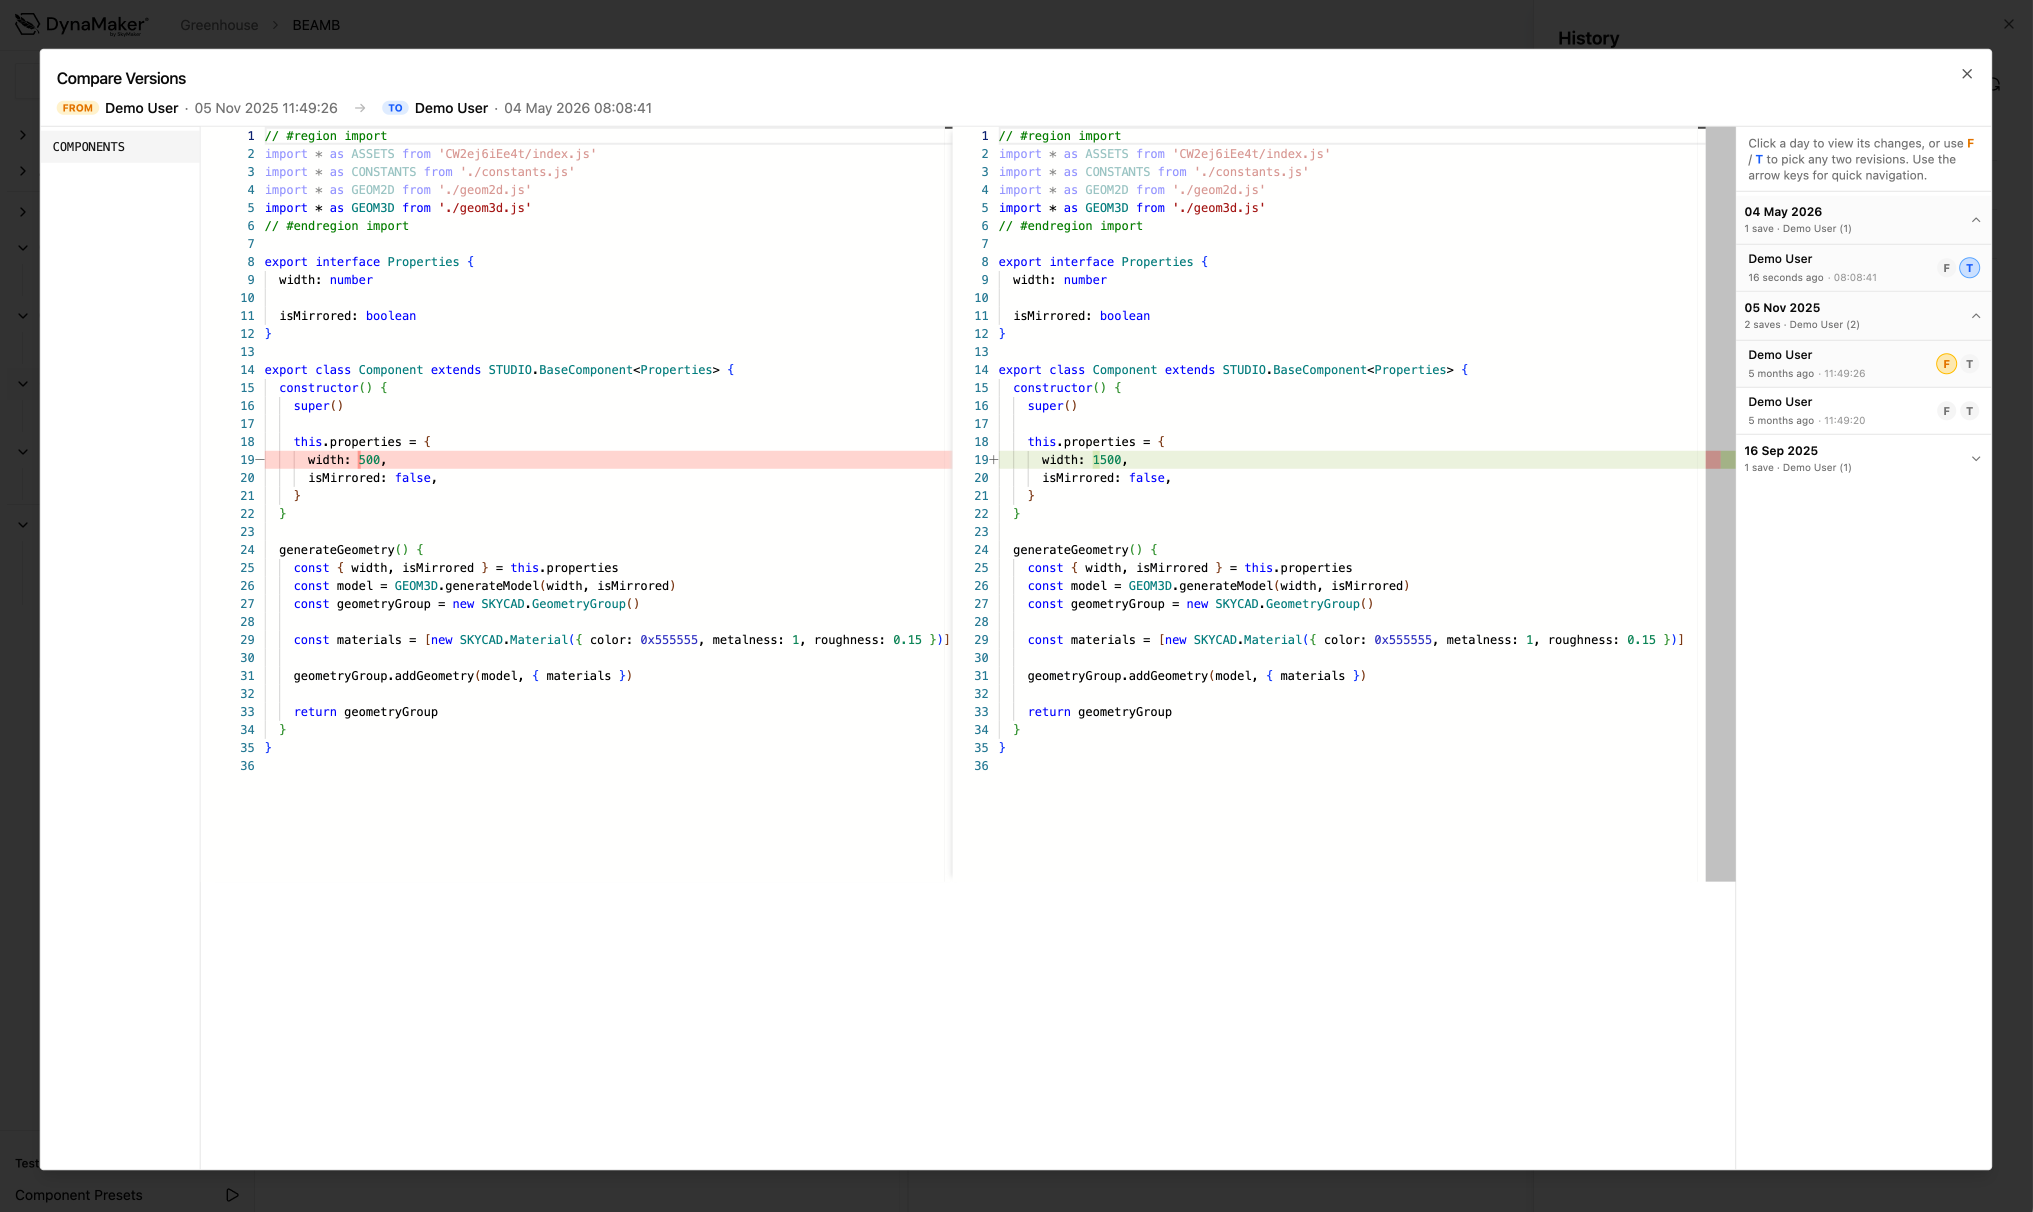Click the revision help text about F / T
Image resolution: width=2033 pixels, height=1212 pixels.
(1860, 159)
